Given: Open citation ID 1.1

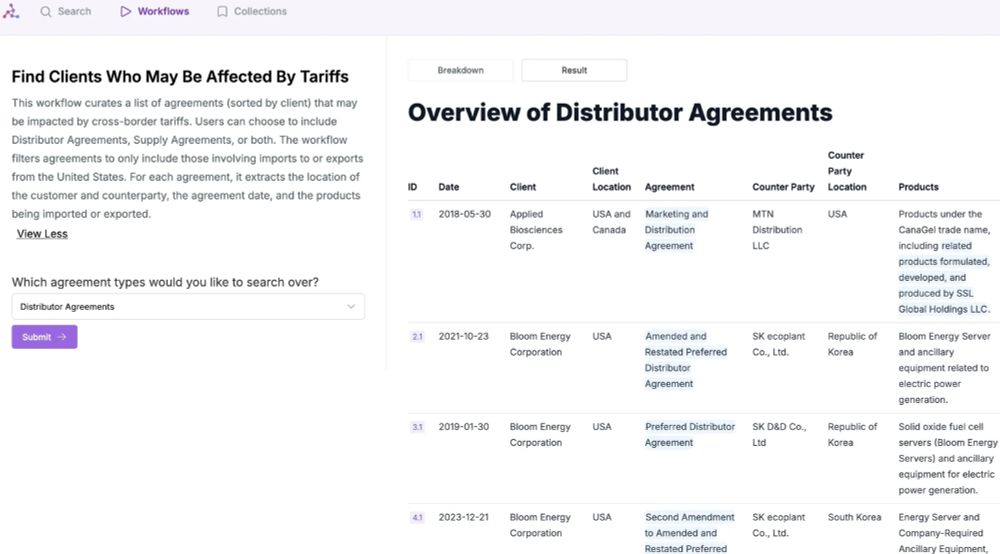Looking at the screenshot, I should coord(416,214).
